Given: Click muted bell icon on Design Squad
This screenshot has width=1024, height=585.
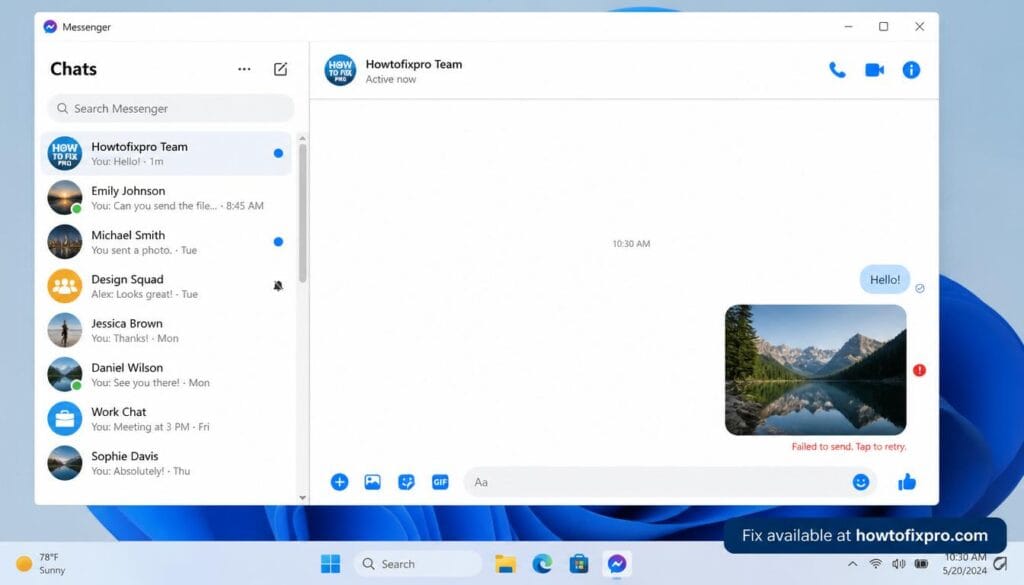Looking at the screenshot, I should 278,286.
